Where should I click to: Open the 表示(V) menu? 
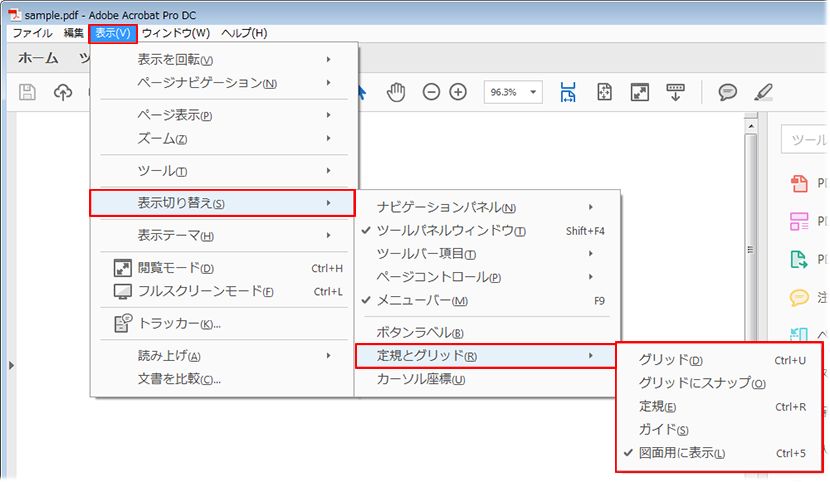click(113, 33)
